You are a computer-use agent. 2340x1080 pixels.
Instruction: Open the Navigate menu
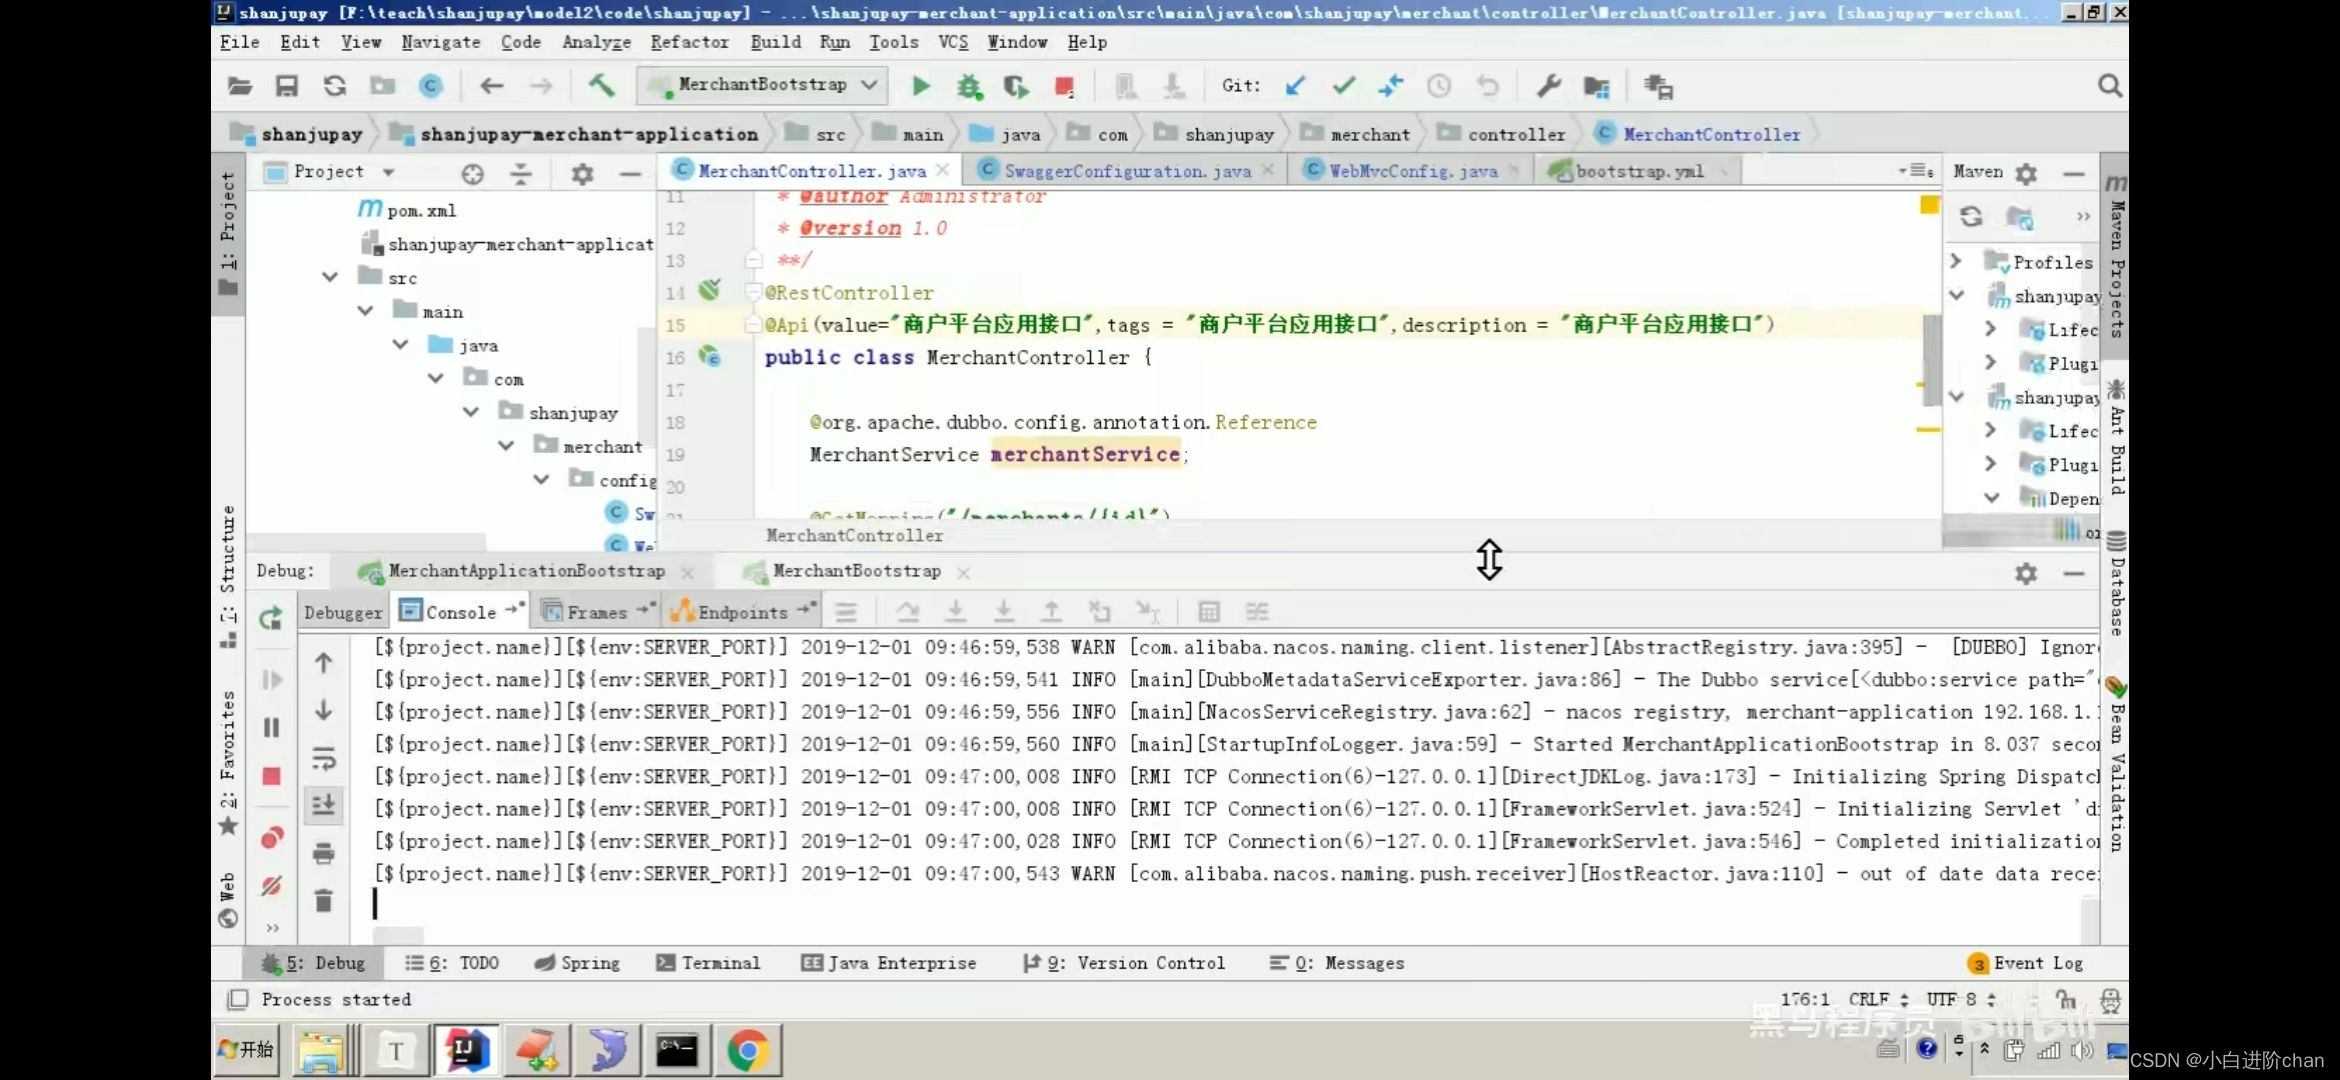click(441, 42)
